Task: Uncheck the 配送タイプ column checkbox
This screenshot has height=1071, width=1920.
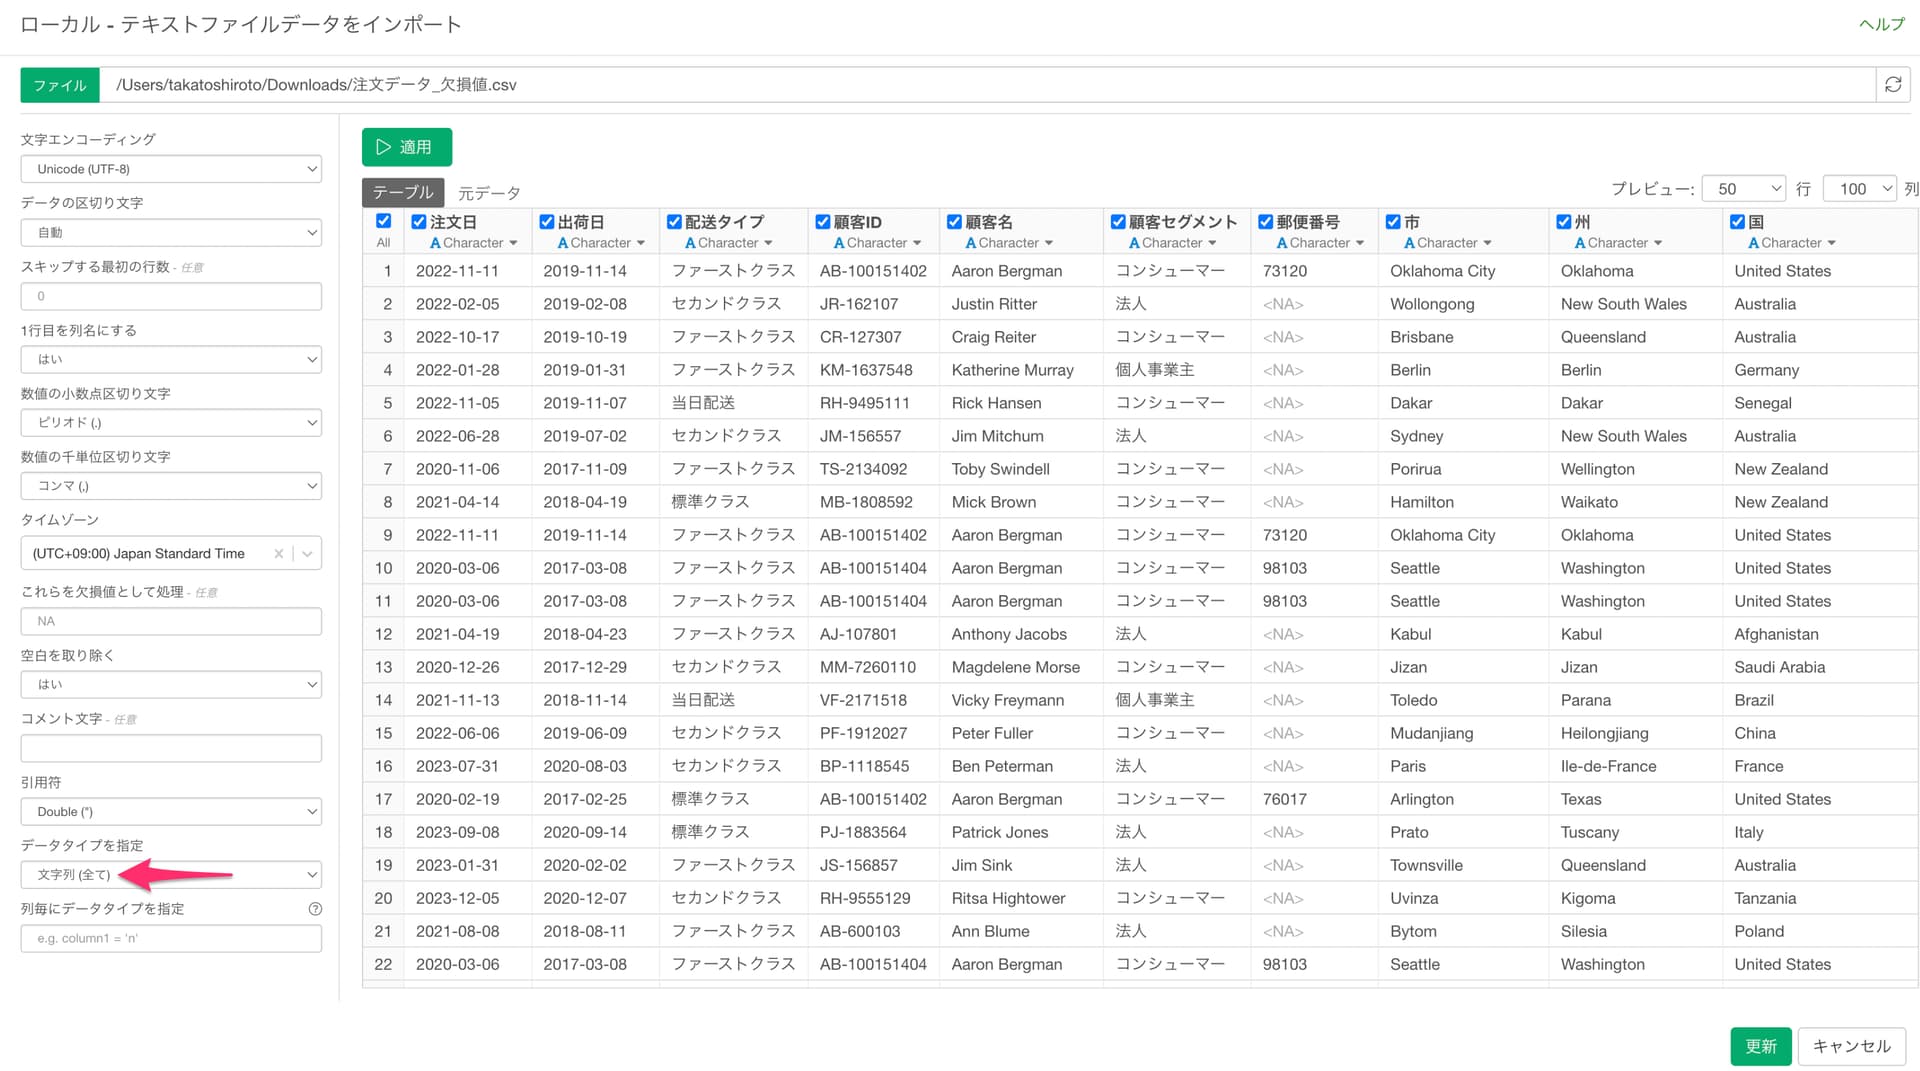Action: (674, 222)
